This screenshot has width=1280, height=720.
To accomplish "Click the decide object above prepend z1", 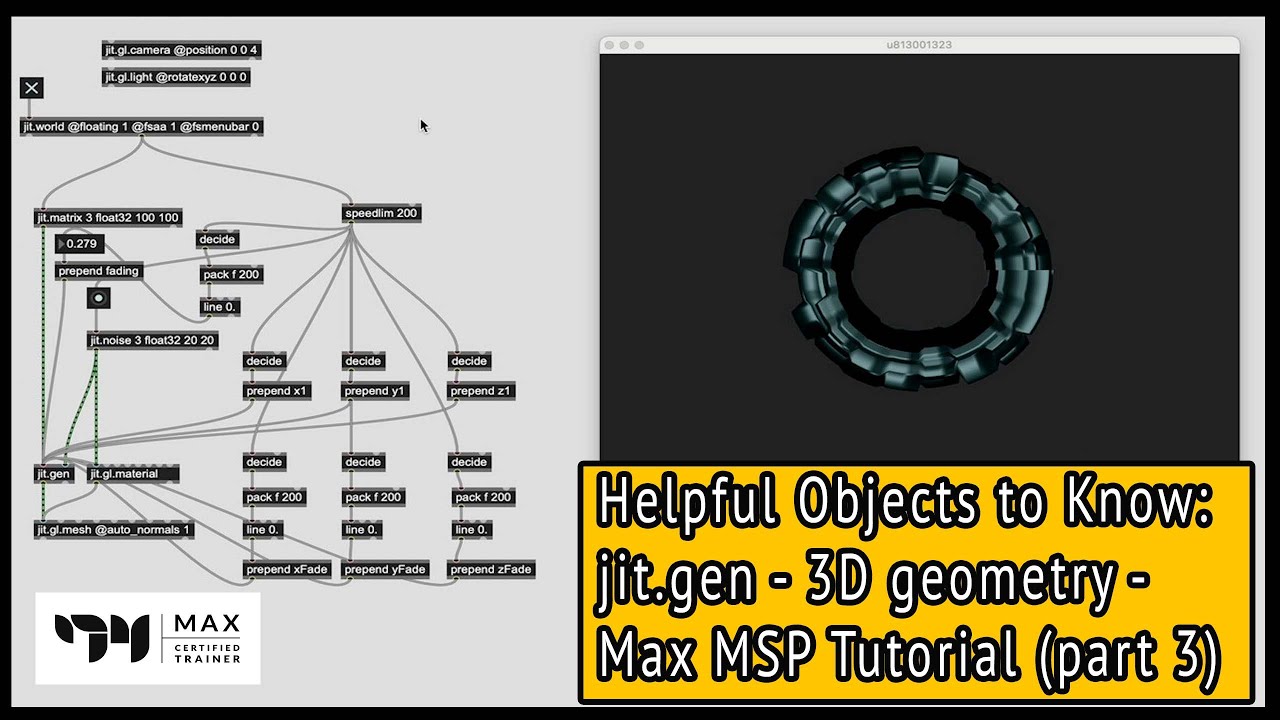I will click(x=469, y=361).
